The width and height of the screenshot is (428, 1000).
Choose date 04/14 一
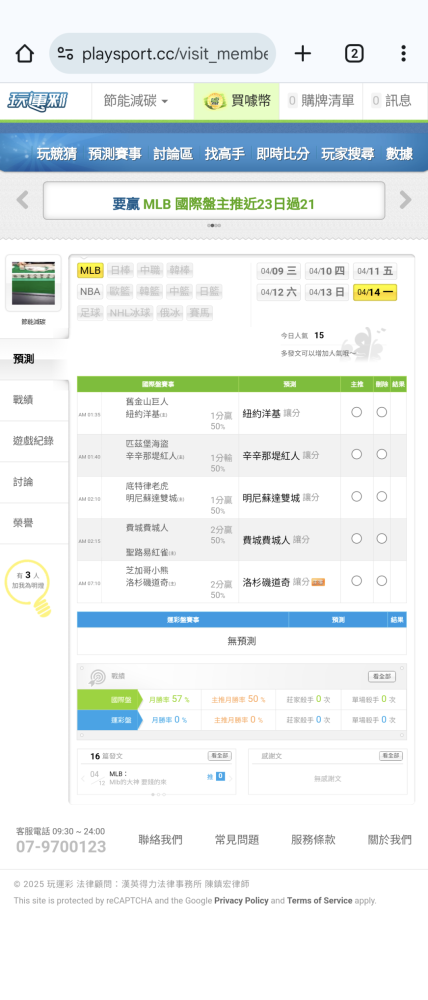[375, 292]
